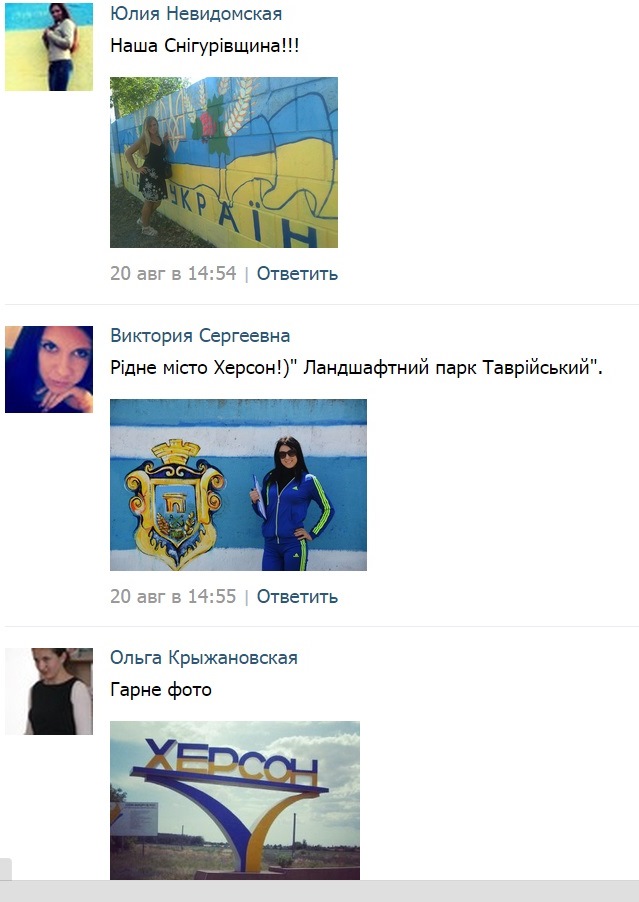Viewport: 639px width, 902px height.
Task: Click Ответить under the 14:55 comment
Action: click(297, 597)
